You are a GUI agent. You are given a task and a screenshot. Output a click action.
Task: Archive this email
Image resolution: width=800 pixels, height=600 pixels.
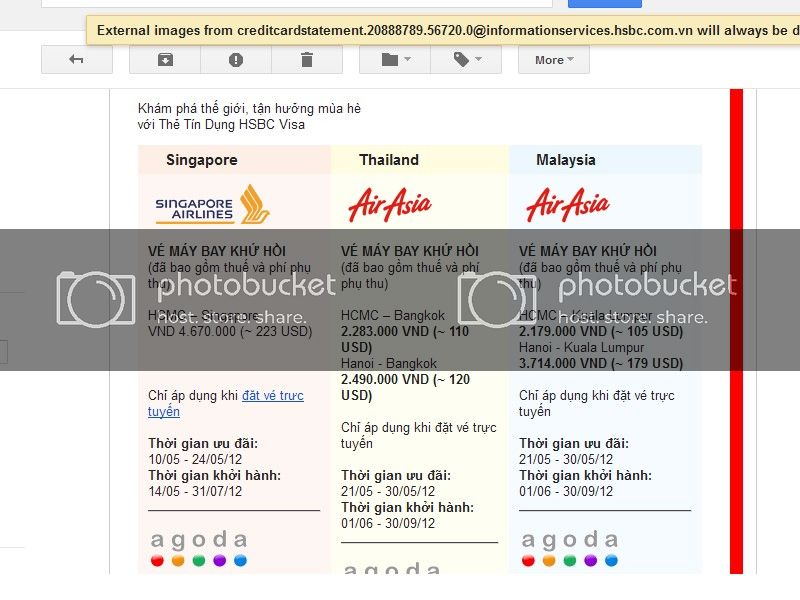point(165,60)
